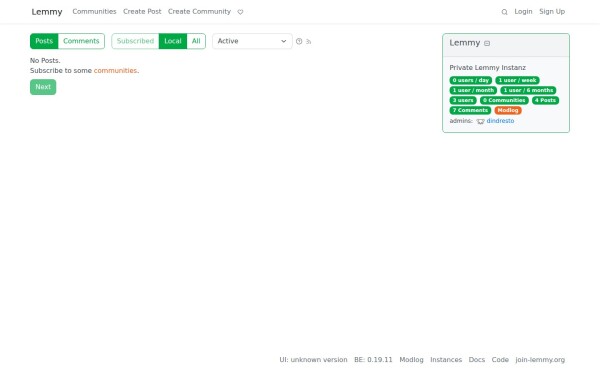Viewport: 600px width, 375px height.
Task: Click the '1 user / month' badge
Action: coord(473,90)
